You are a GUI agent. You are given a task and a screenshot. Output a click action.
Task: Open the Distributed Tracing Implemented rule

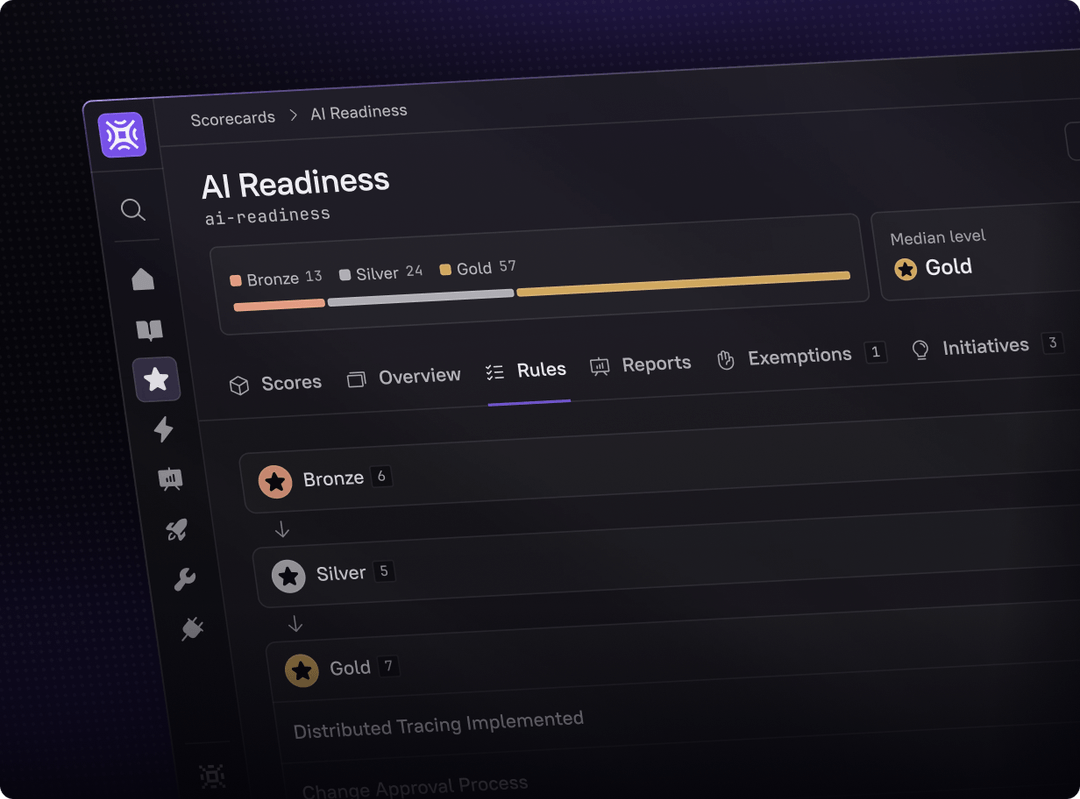click(438, 723)
